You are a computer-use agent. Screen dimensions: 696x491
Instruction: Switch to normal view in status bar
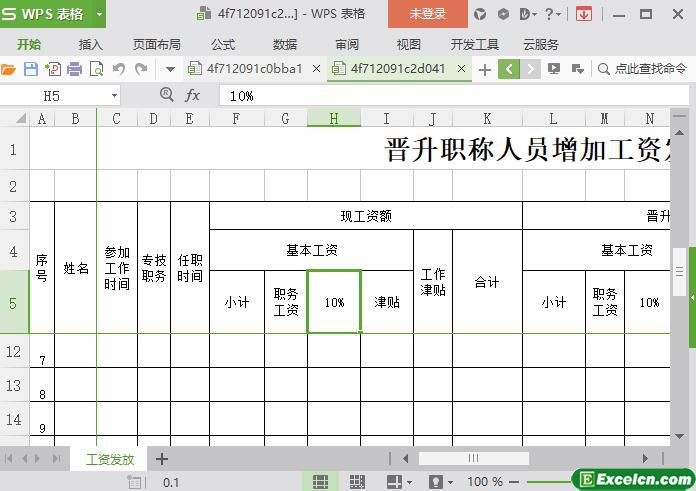point(320,482)
